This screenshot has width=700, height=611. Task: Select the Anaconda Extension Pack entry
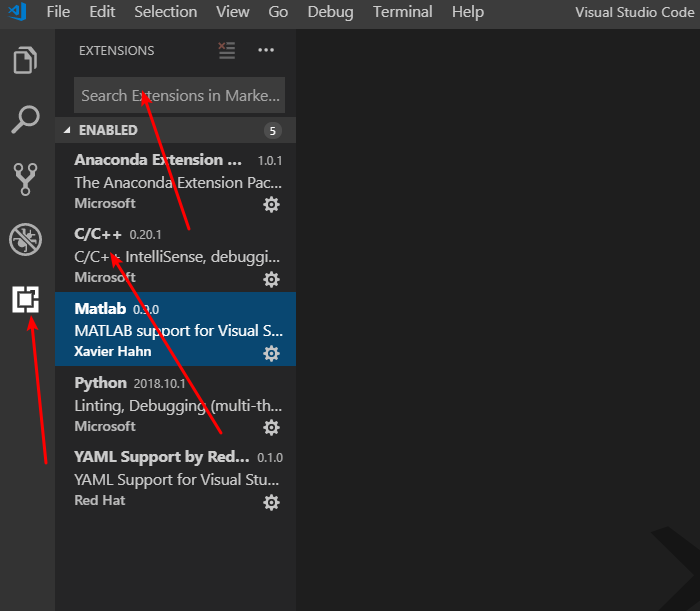tap(175, 181)
